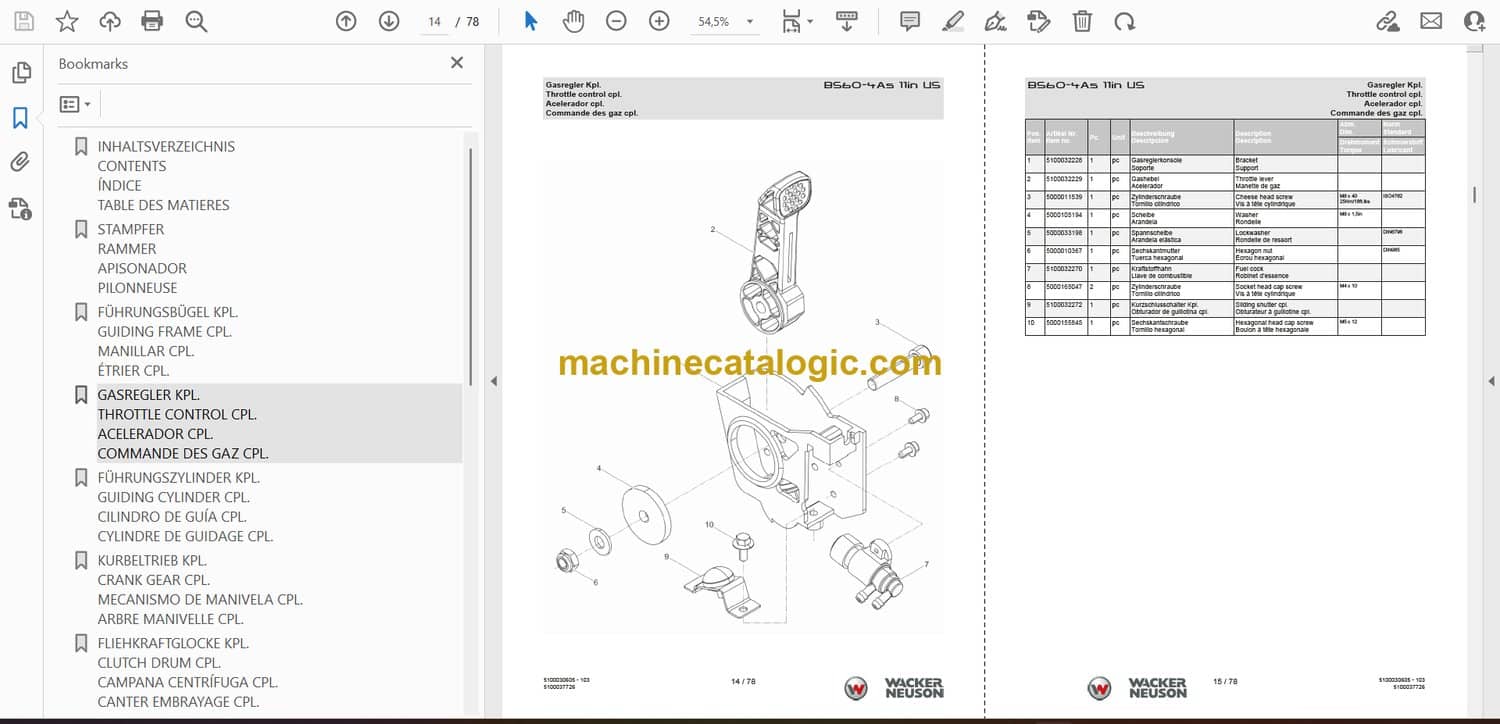Click the share link icon
The height and width of the screenshot is (724, 1500).
(1387, 21)
